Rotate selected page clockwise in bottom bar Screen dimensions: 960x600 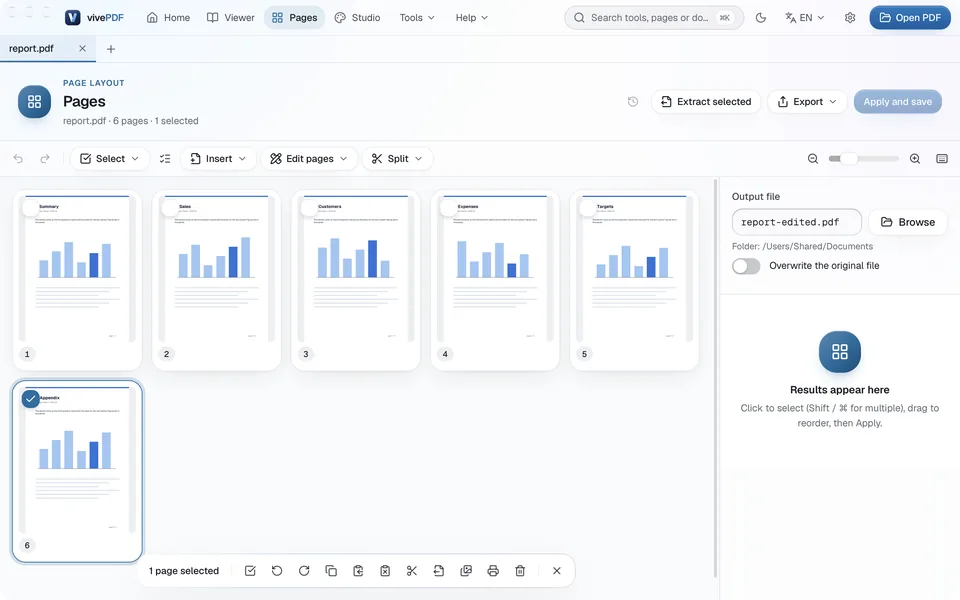(x=304, y=571)
